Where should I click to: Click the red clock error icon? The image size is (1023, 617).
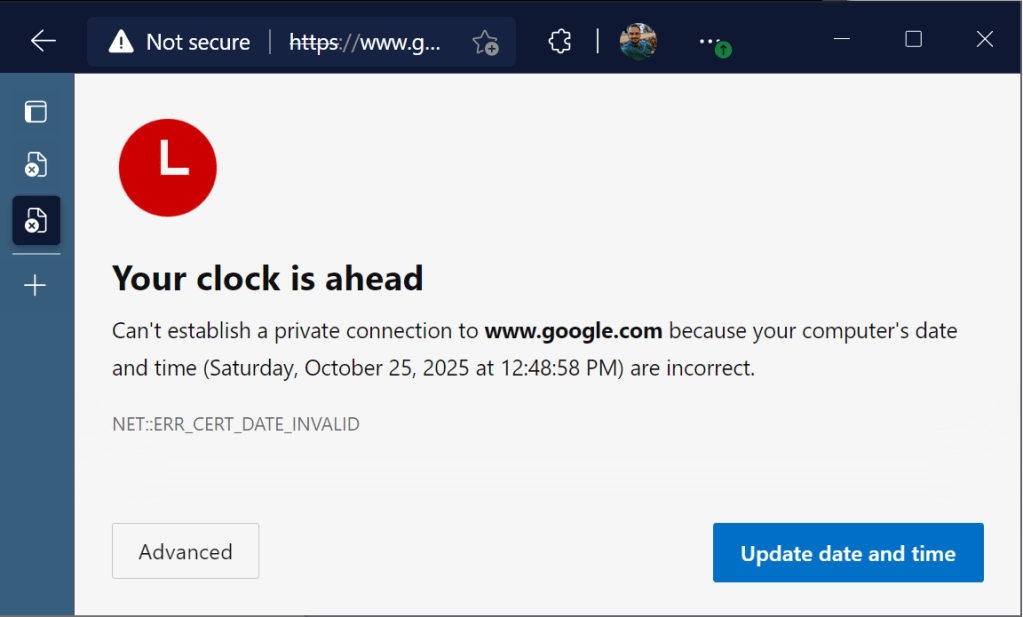[168, 167]
